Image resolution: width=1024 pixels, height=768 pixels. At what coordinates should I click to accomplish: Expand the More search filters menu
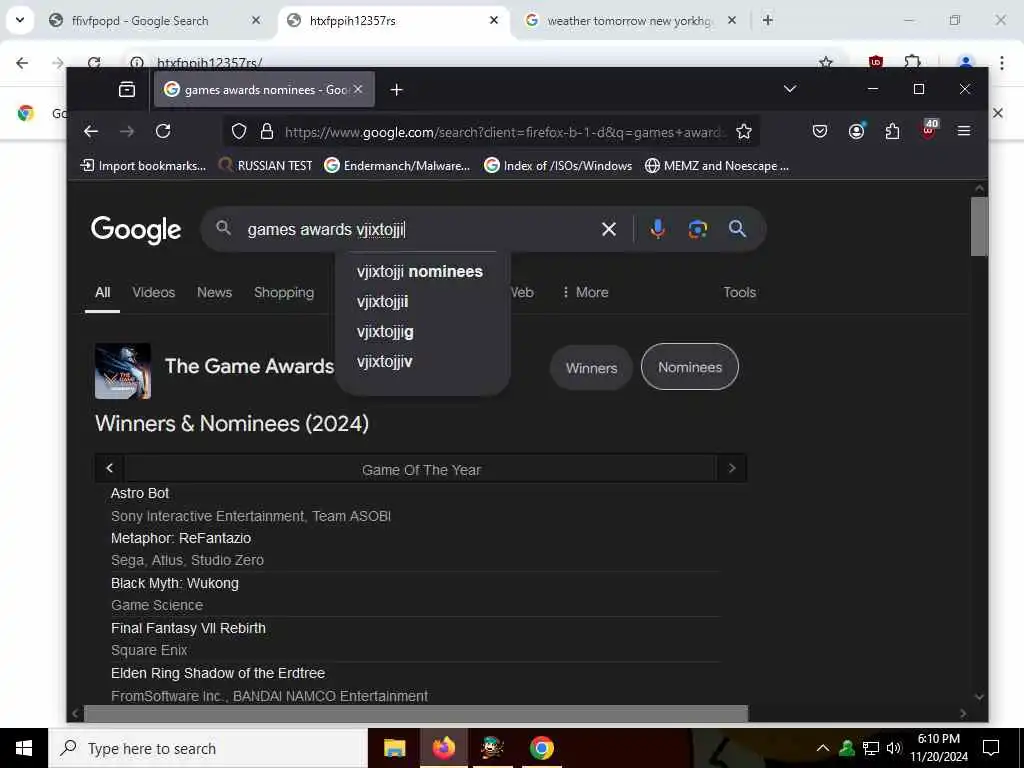point(585,292)
